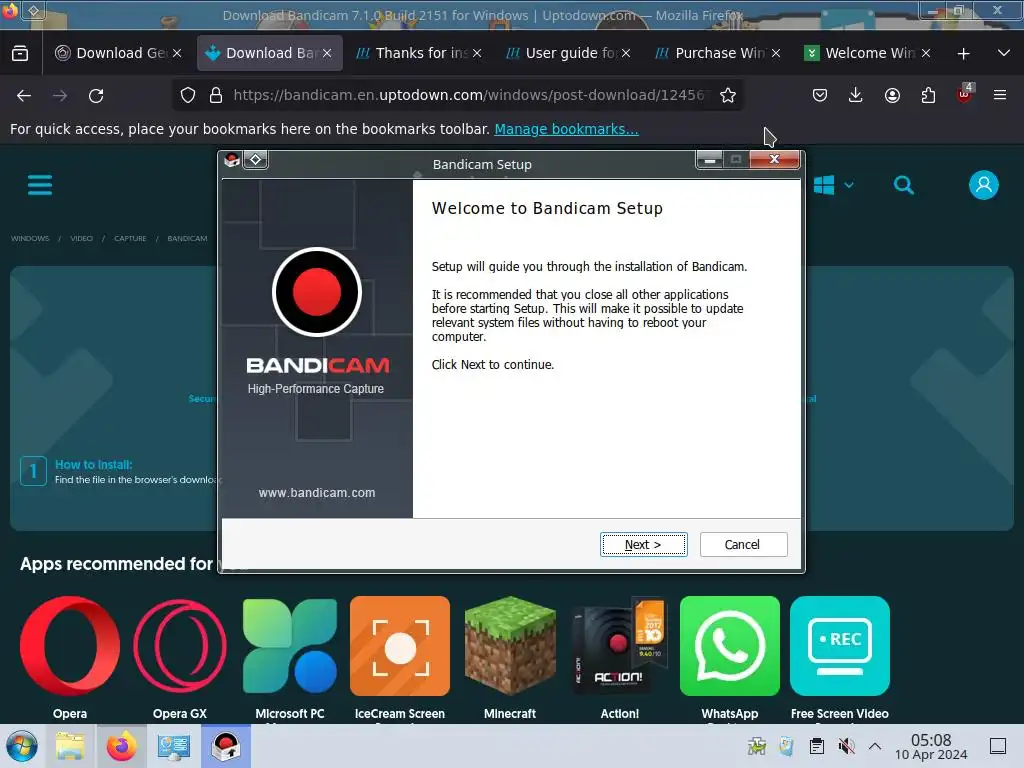
Task: Open Firefox application hamburger menu
Action: (x=1000, y=95)
